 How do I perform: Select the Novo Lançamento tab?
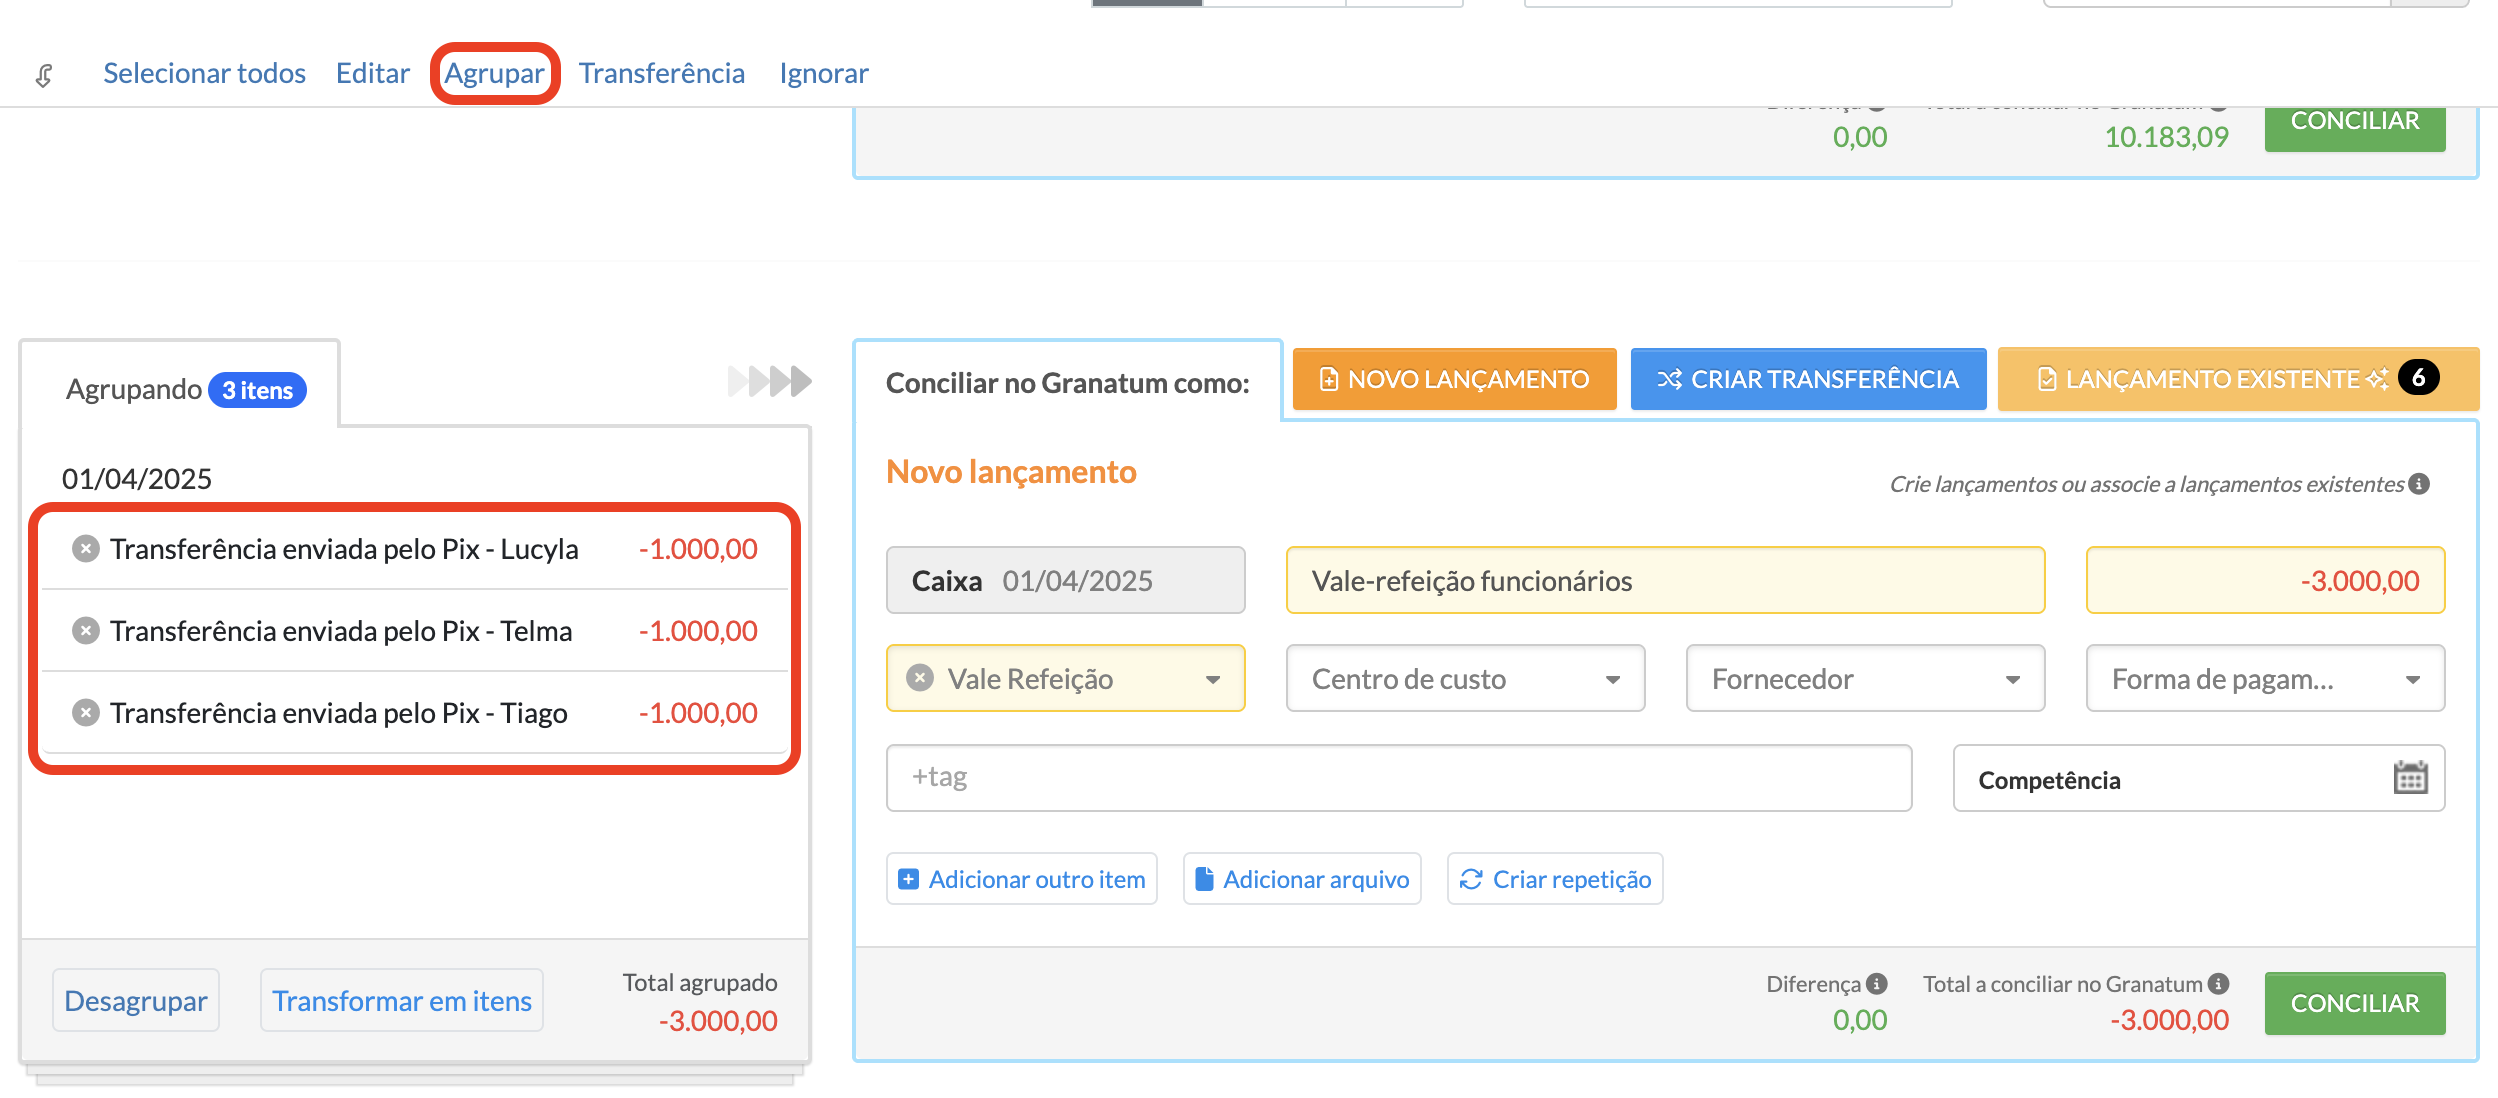(1454, 379)
